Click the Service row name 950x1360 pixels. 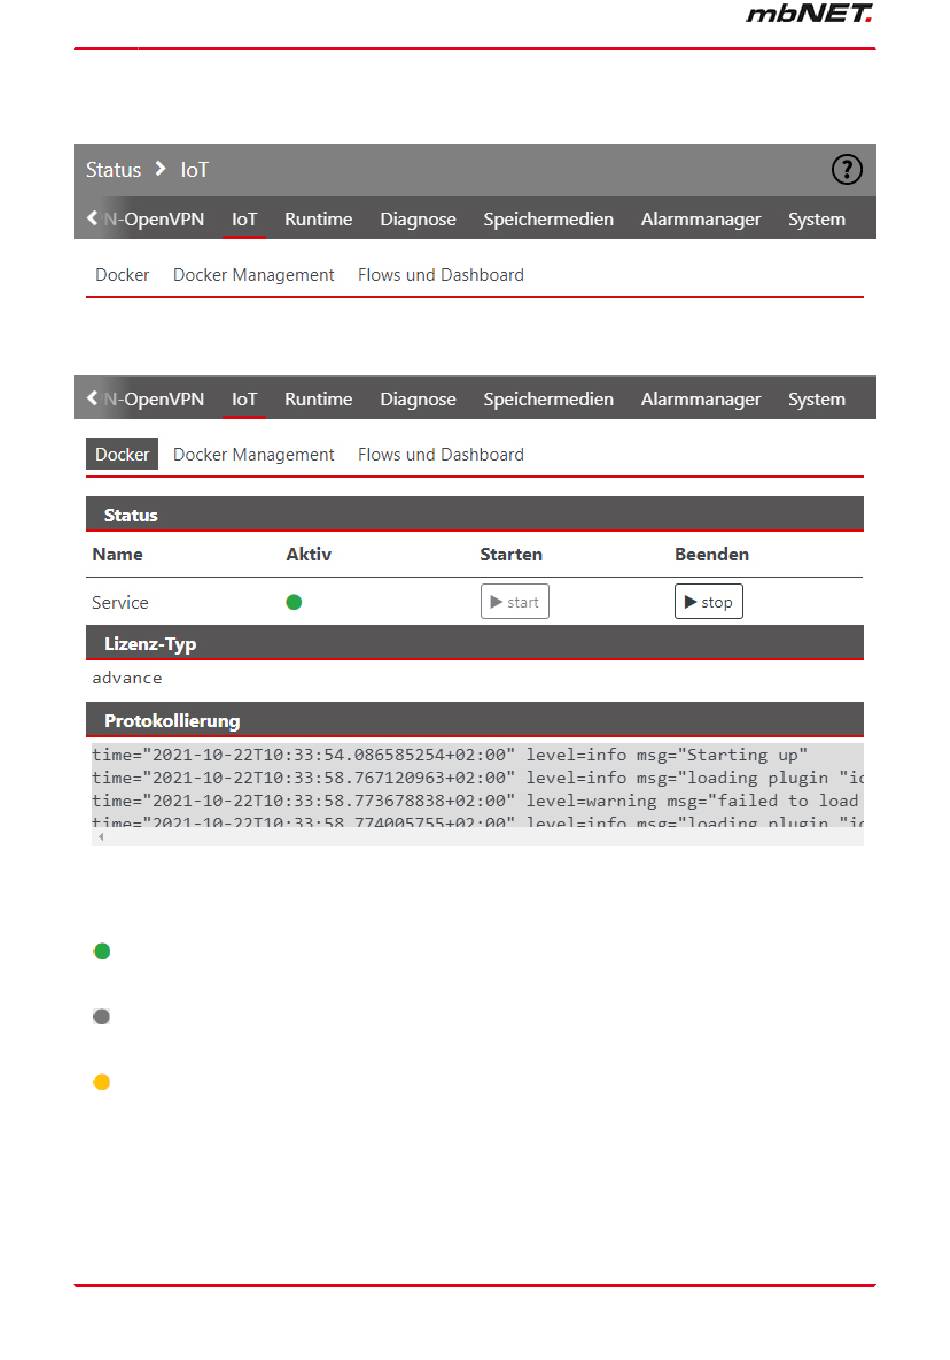coord(120,603)
